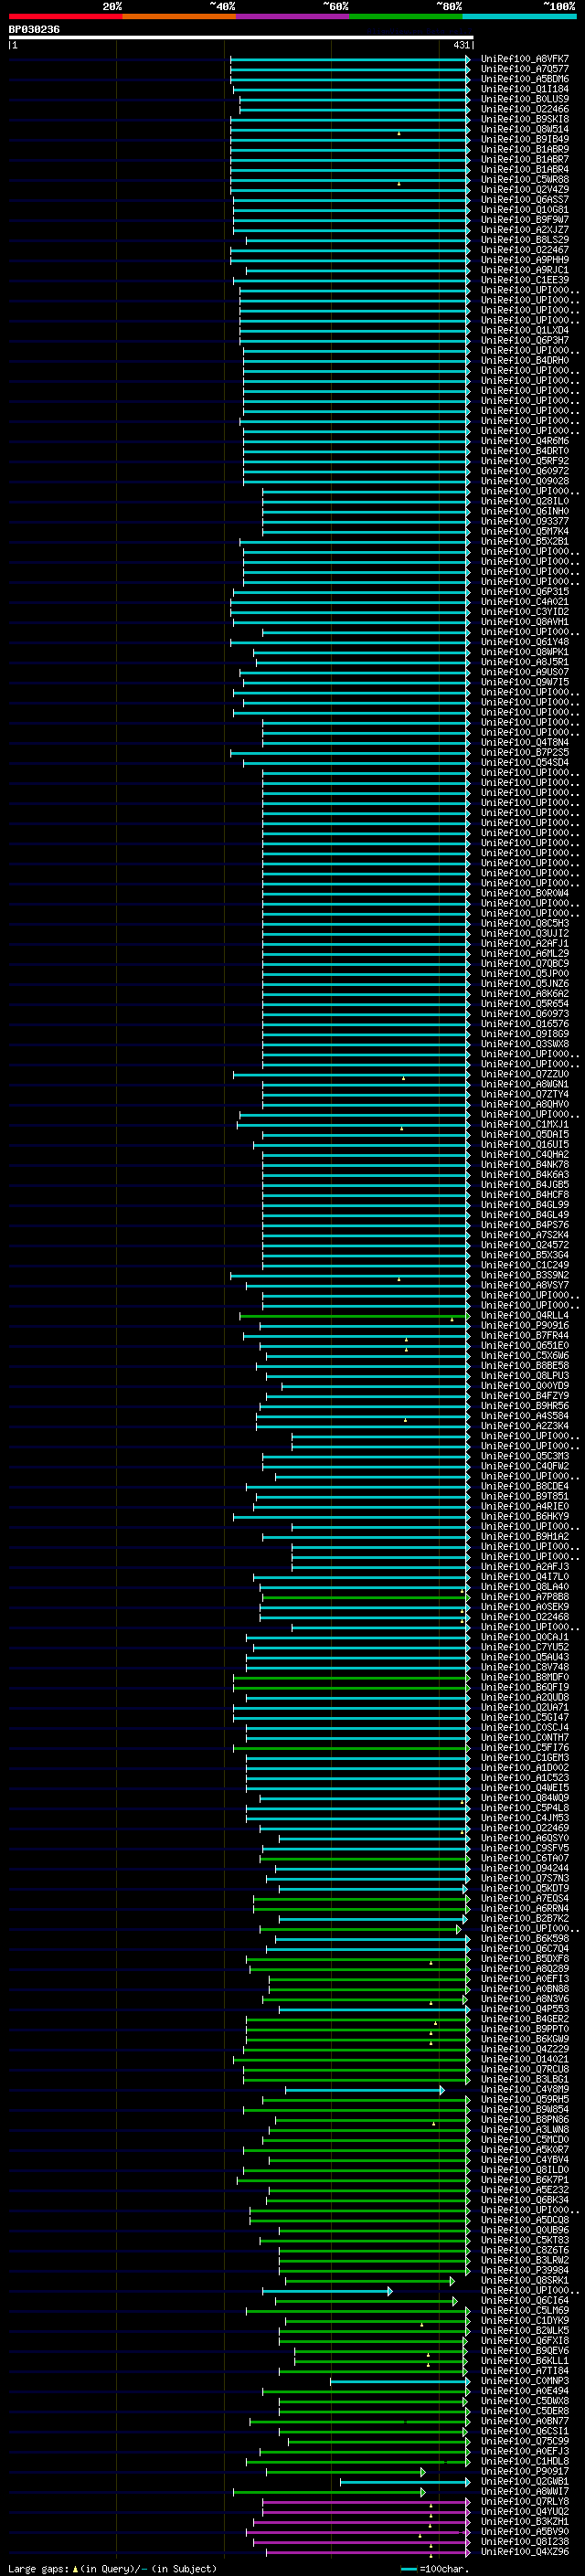Click the cyan ~100% identity legend bar
The image size is (585, 2576).
[519, 16]
